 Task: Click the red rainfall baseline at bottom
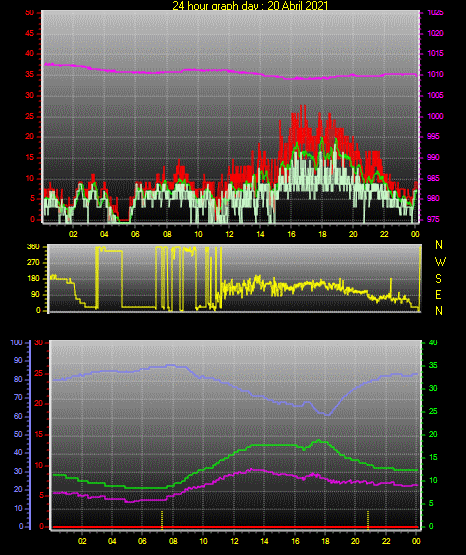pos(235,527)
